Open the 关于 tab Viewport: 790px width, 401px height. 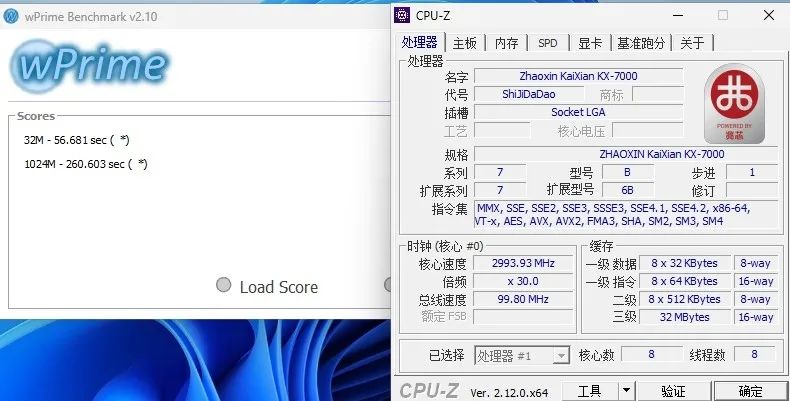click(x=693, y=43)
